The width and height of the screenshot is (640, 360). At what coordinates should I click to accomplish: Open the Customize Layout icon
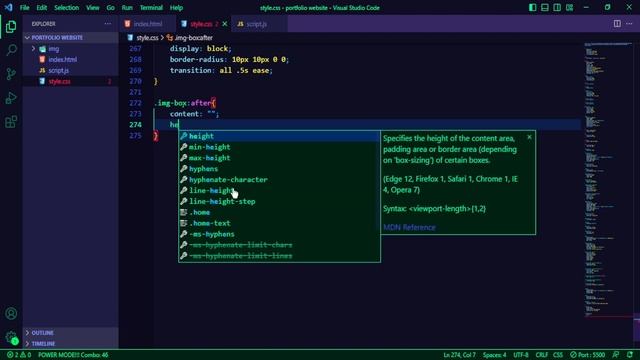(x=569, y=7)
